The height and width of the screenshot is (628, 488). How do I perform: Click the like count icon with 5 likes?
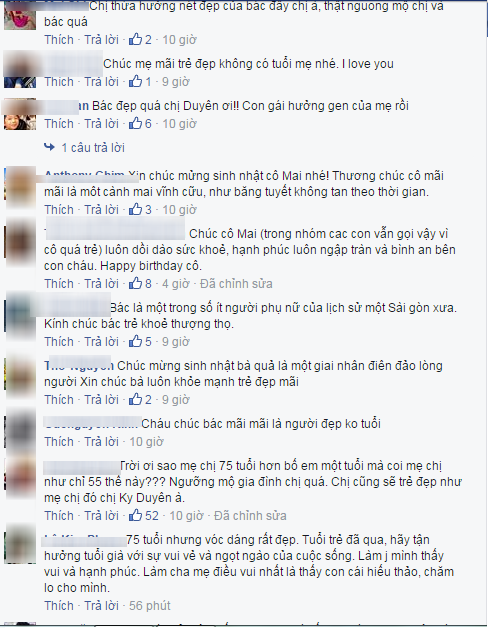135,341
